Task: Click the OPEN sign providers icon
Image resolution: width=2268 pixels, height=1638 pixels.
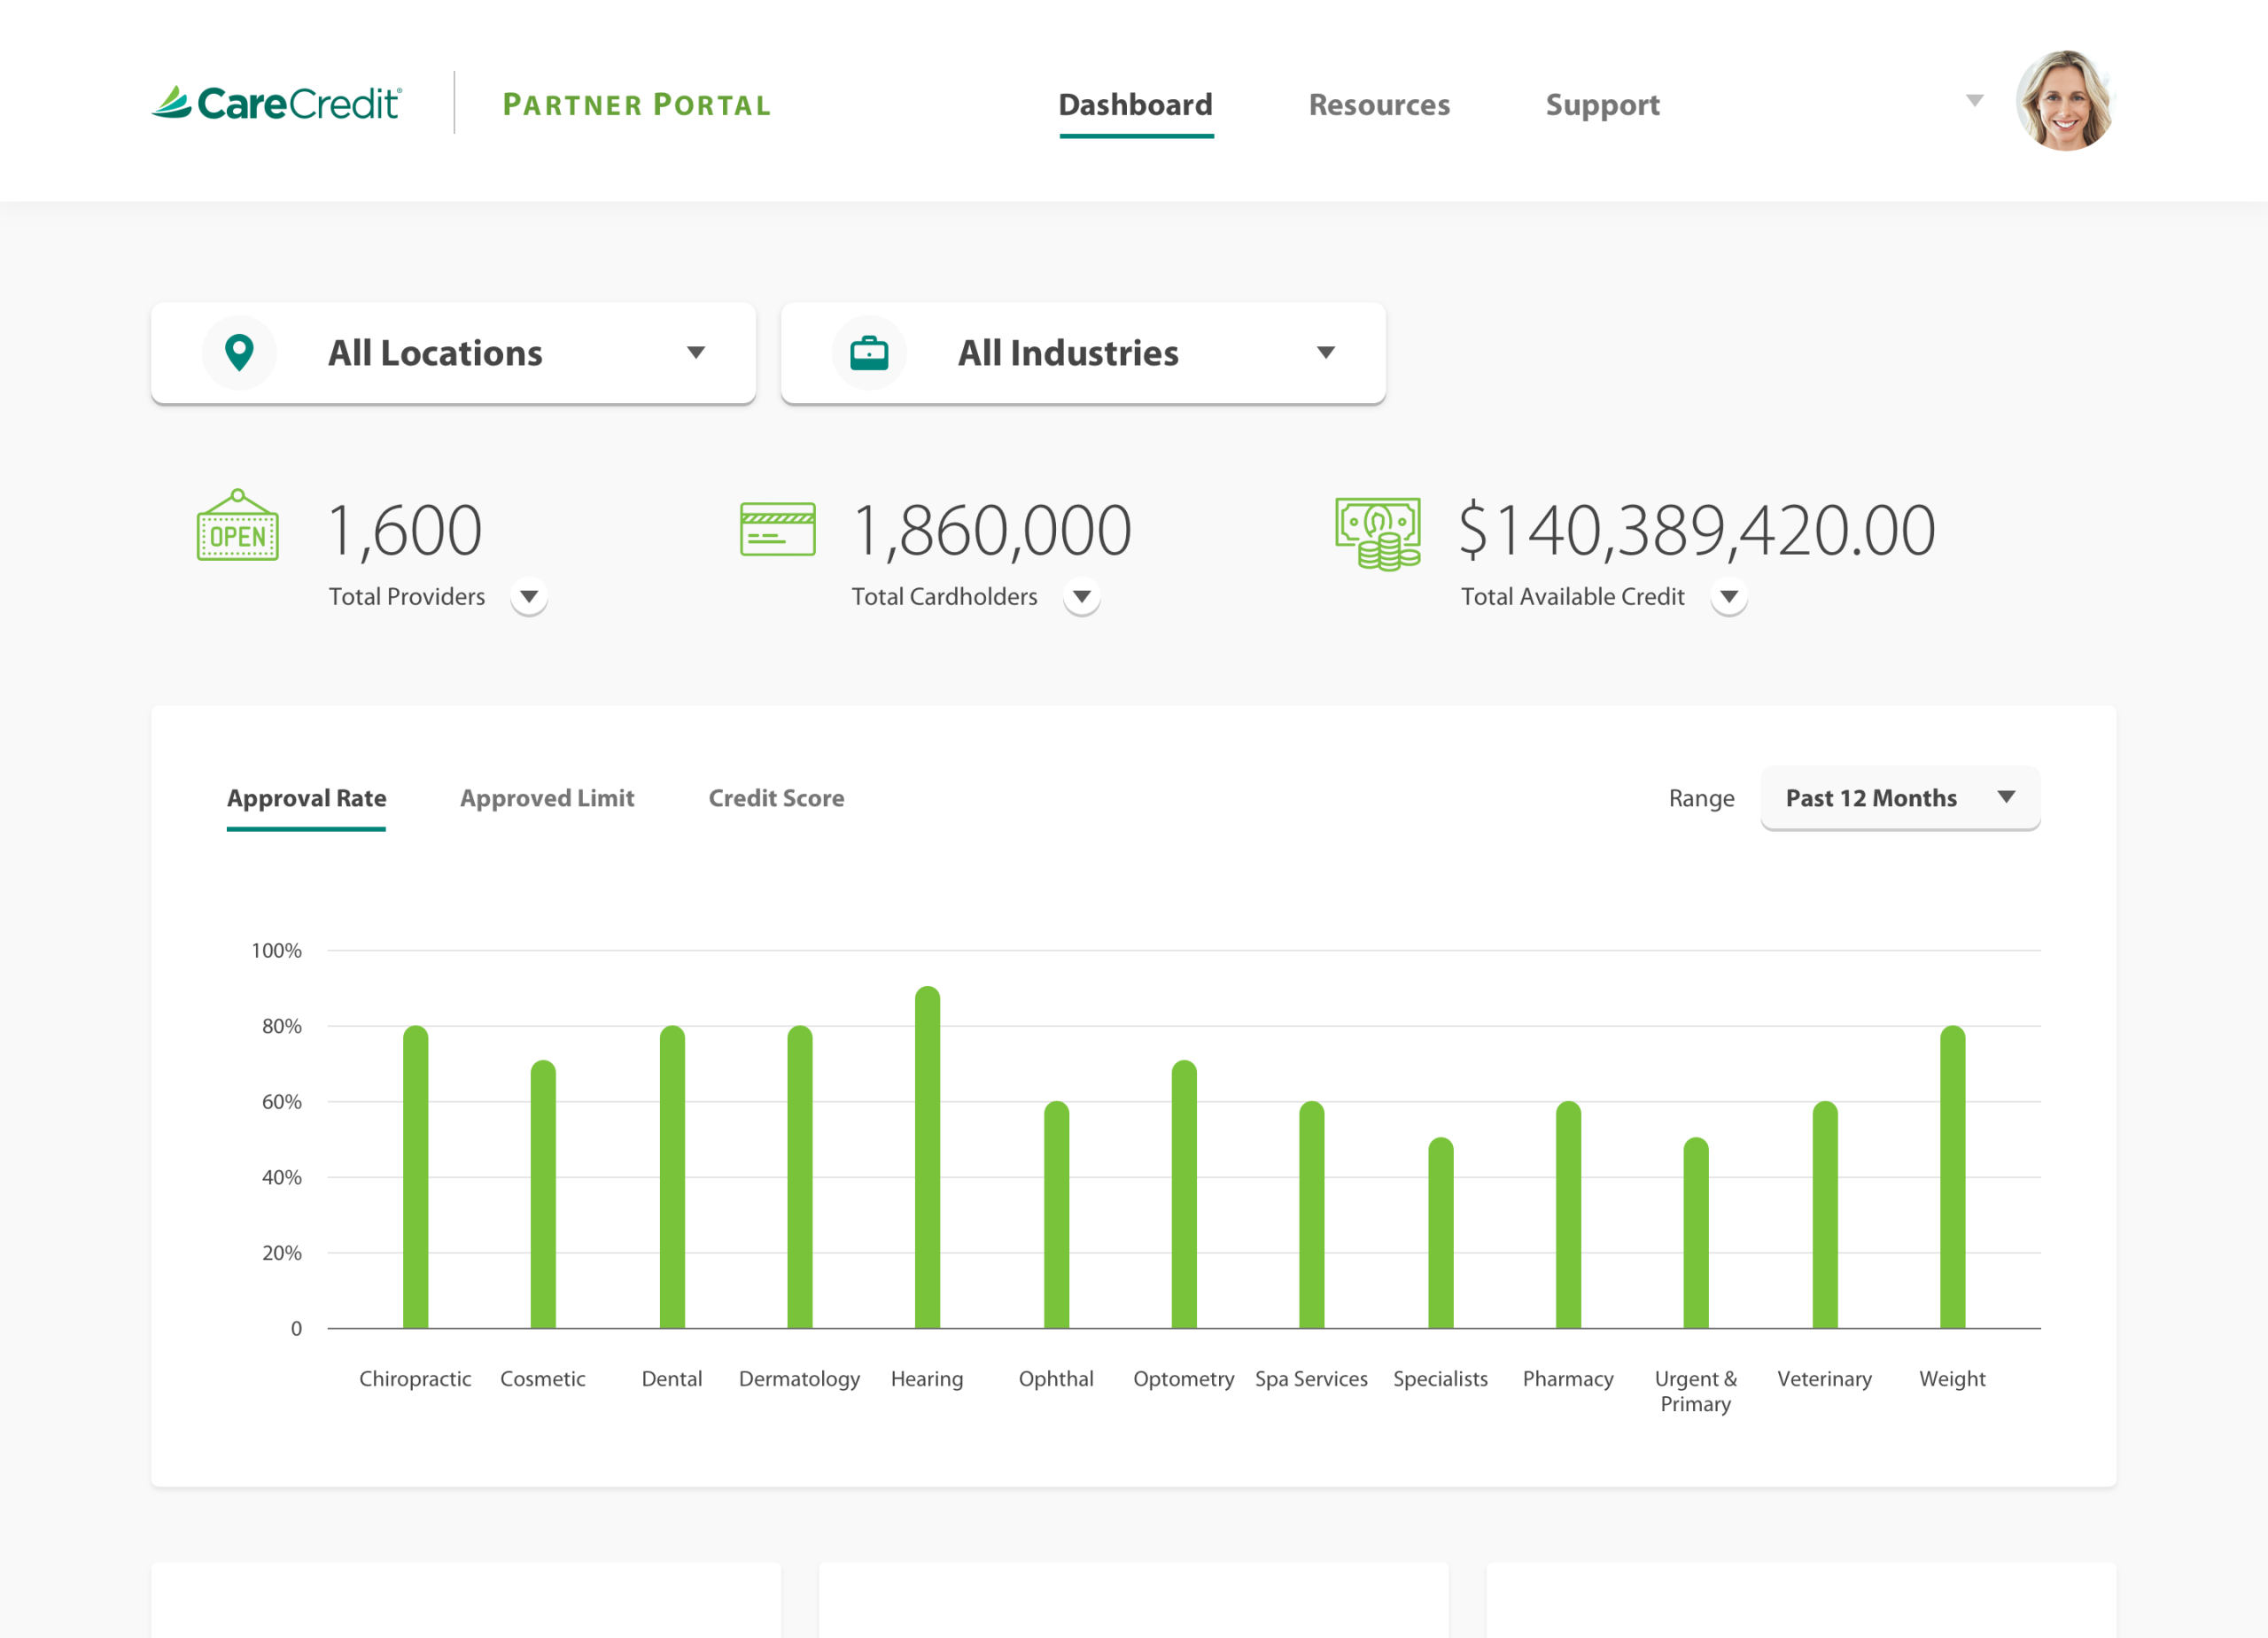Action: point(238,527)
